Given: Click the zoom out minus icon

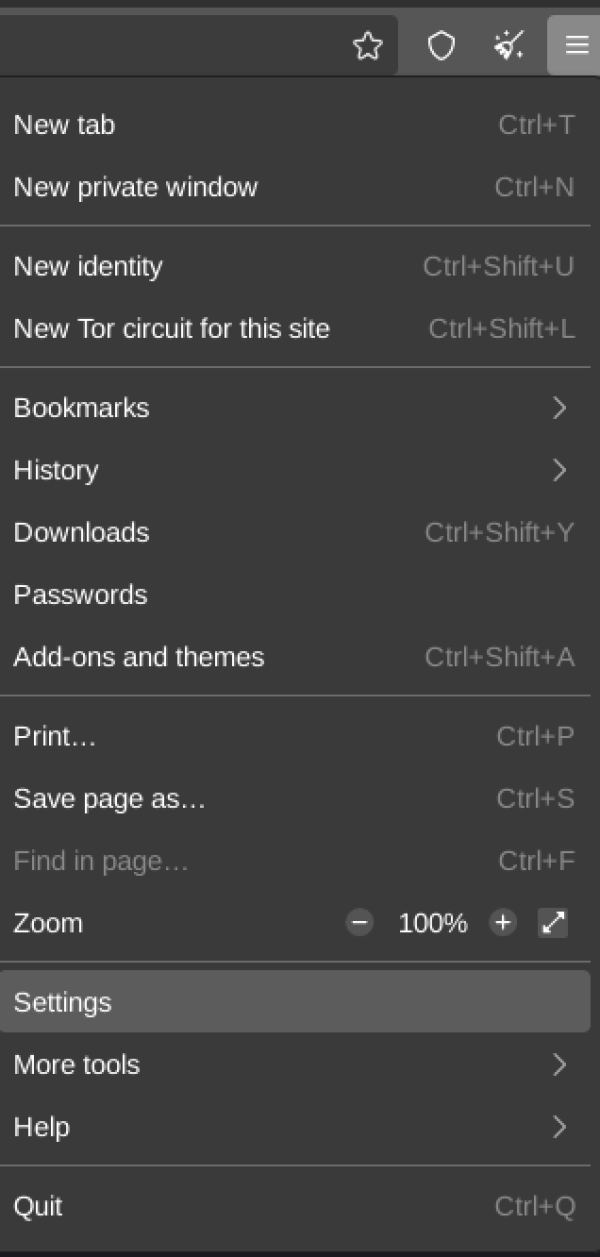Looking at the screenshot, I should click(x=360, y=923).
